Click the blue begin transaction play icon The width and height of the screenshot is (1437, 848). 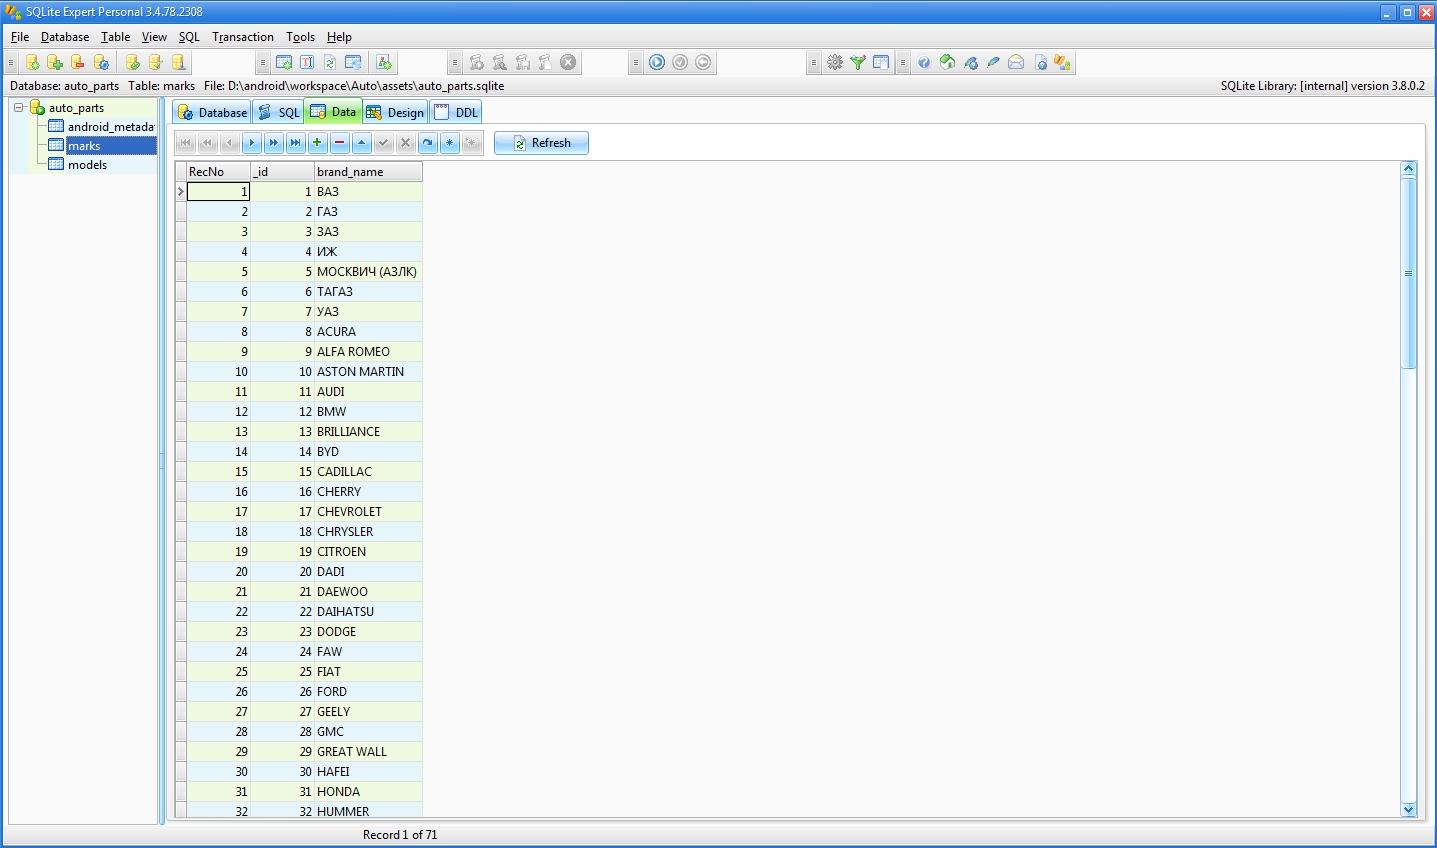click(657, 62)
